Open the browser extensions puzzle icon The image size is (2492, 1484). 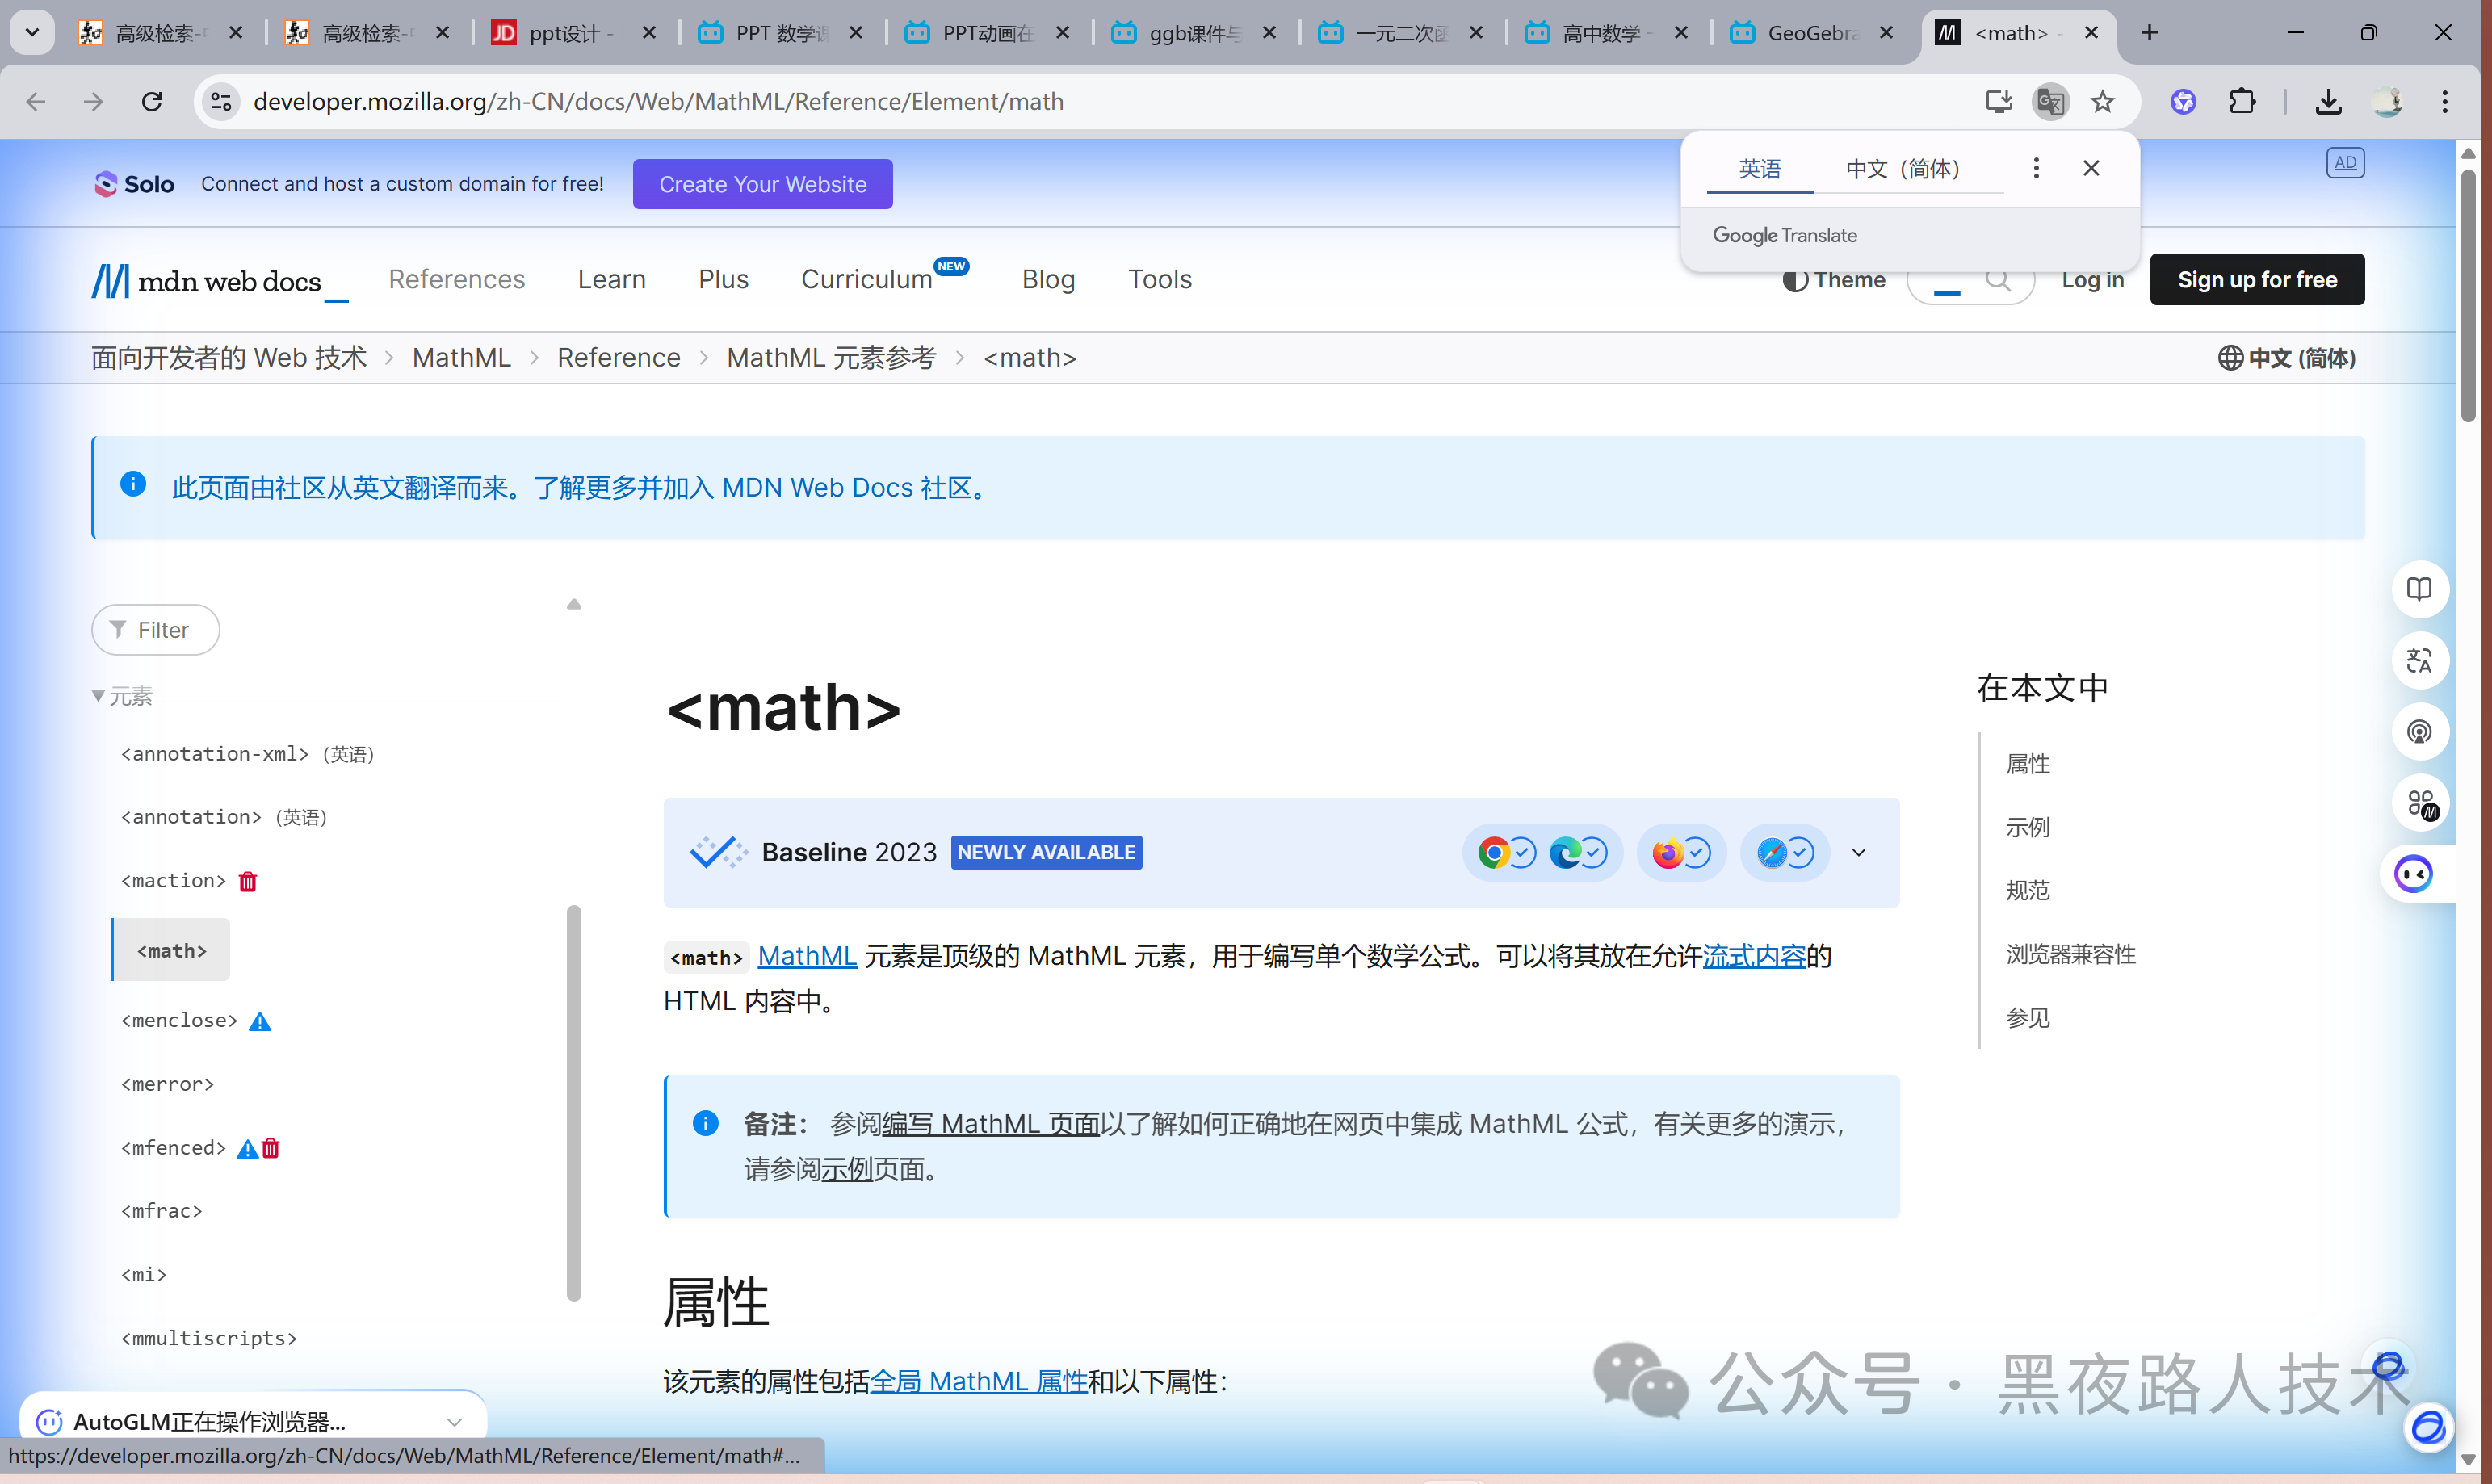2243,101
